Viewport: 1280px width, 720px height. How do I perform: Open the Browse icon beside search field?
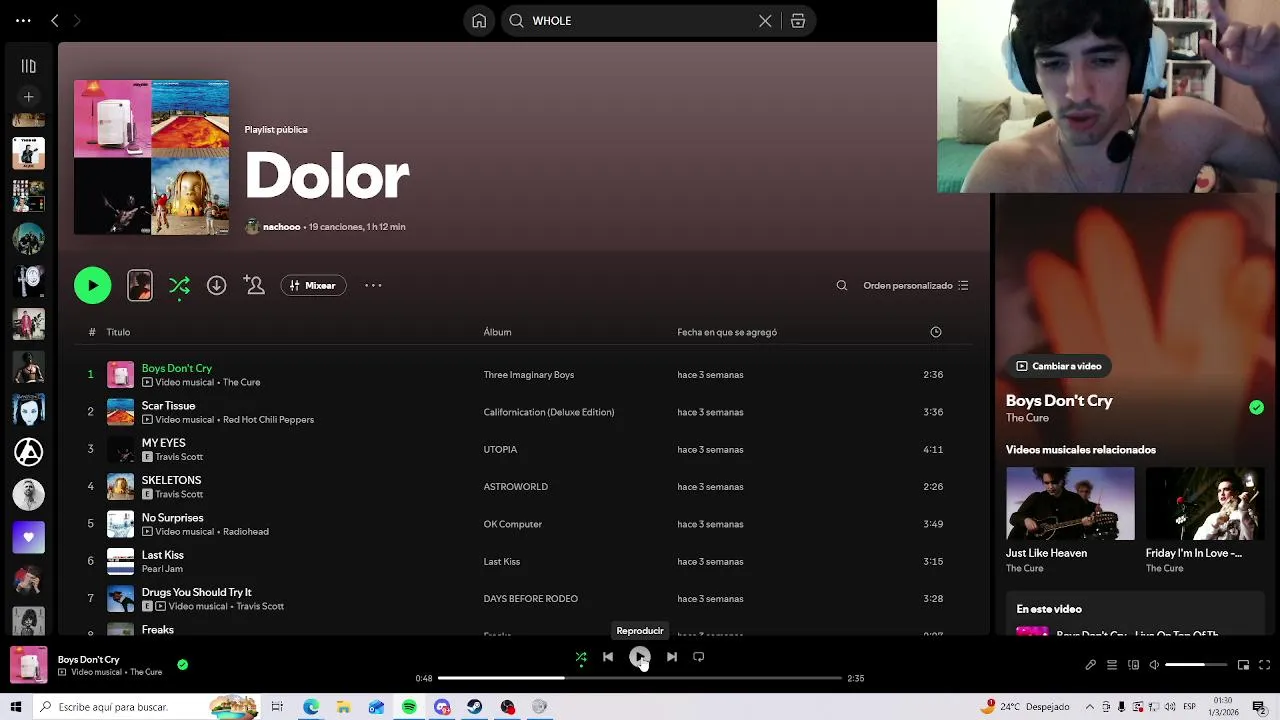tap(798, 21)
